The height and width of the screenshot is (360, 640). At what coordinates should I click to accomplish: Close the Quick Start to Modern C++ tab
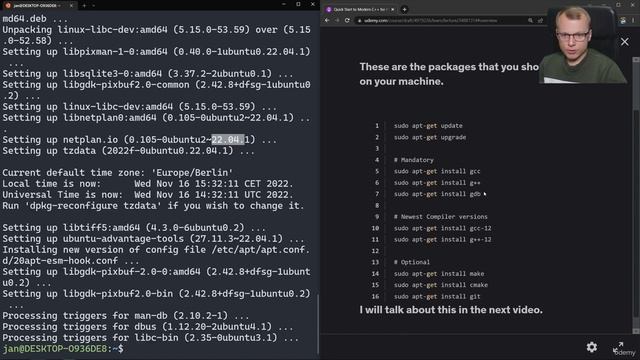click(393, 9)
